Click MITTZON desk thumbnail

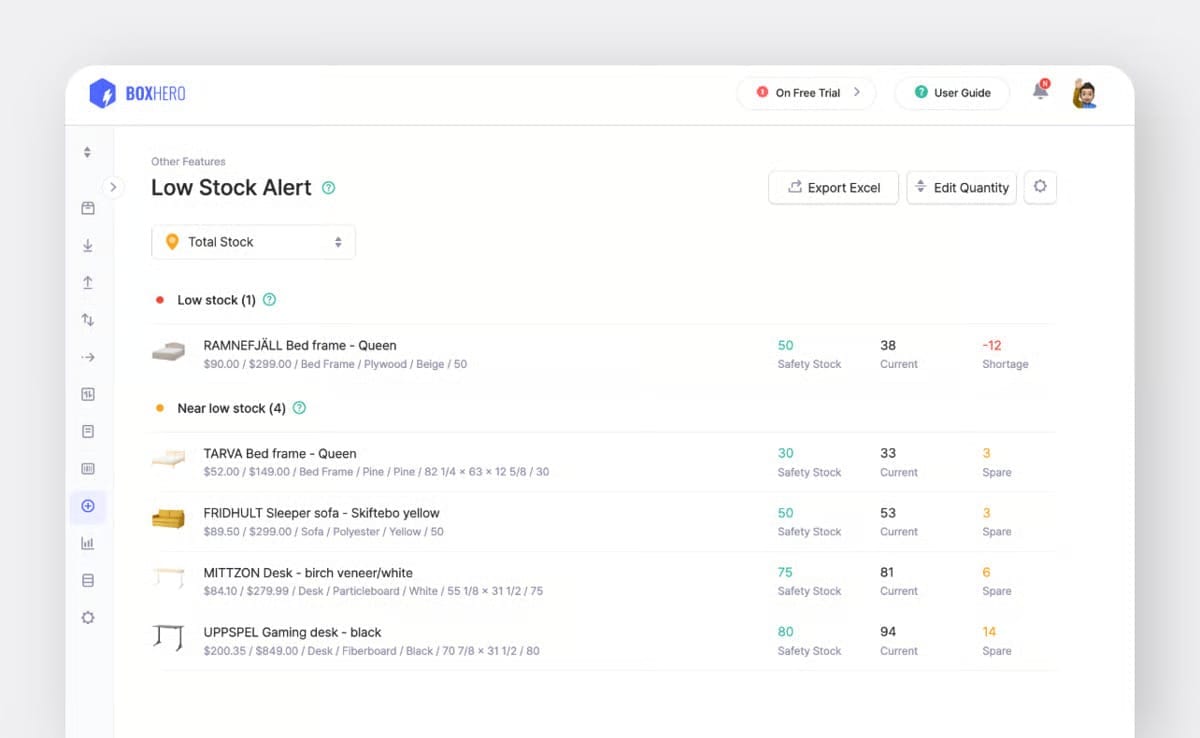click(168, 578)
